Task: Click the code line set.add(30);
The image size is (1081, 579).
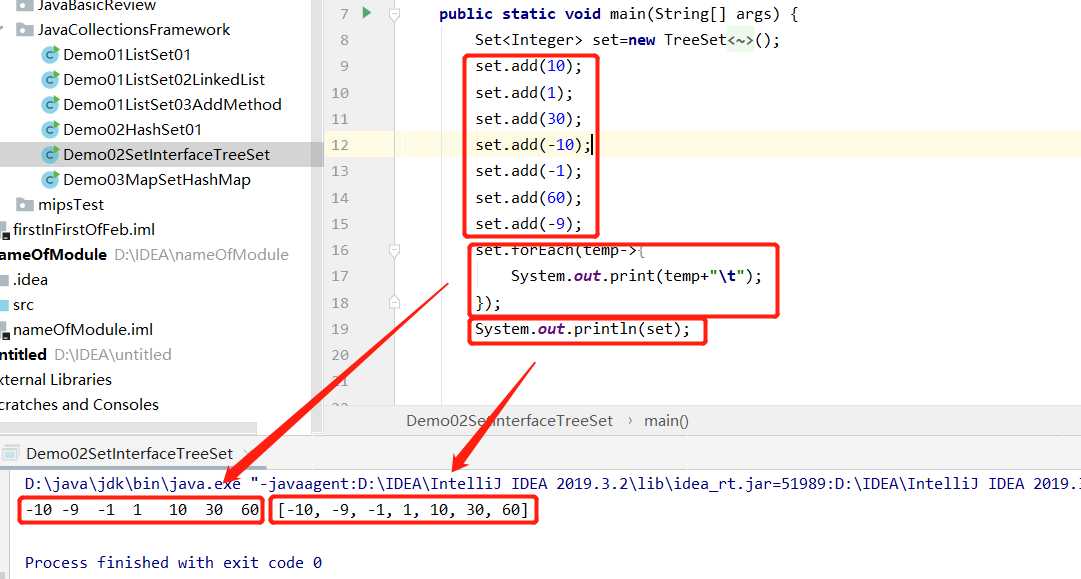Action: (x=528, y=119)
